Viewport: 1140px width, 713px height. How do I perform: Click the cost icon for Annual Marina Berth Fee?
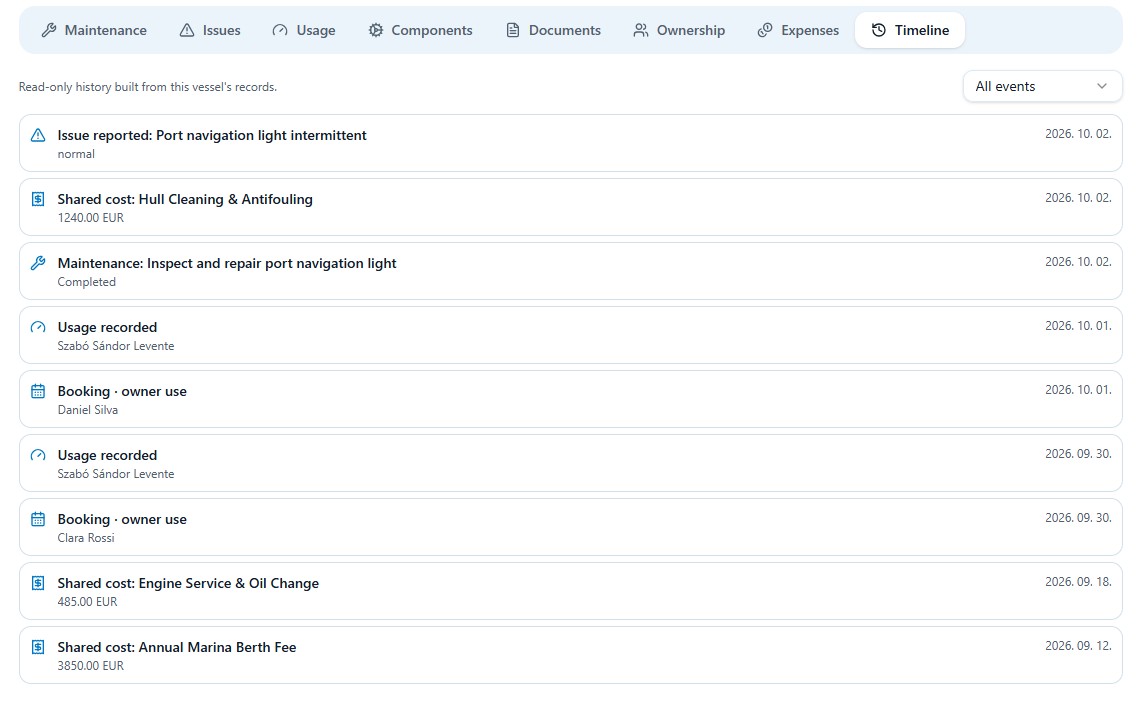point(38,647)
